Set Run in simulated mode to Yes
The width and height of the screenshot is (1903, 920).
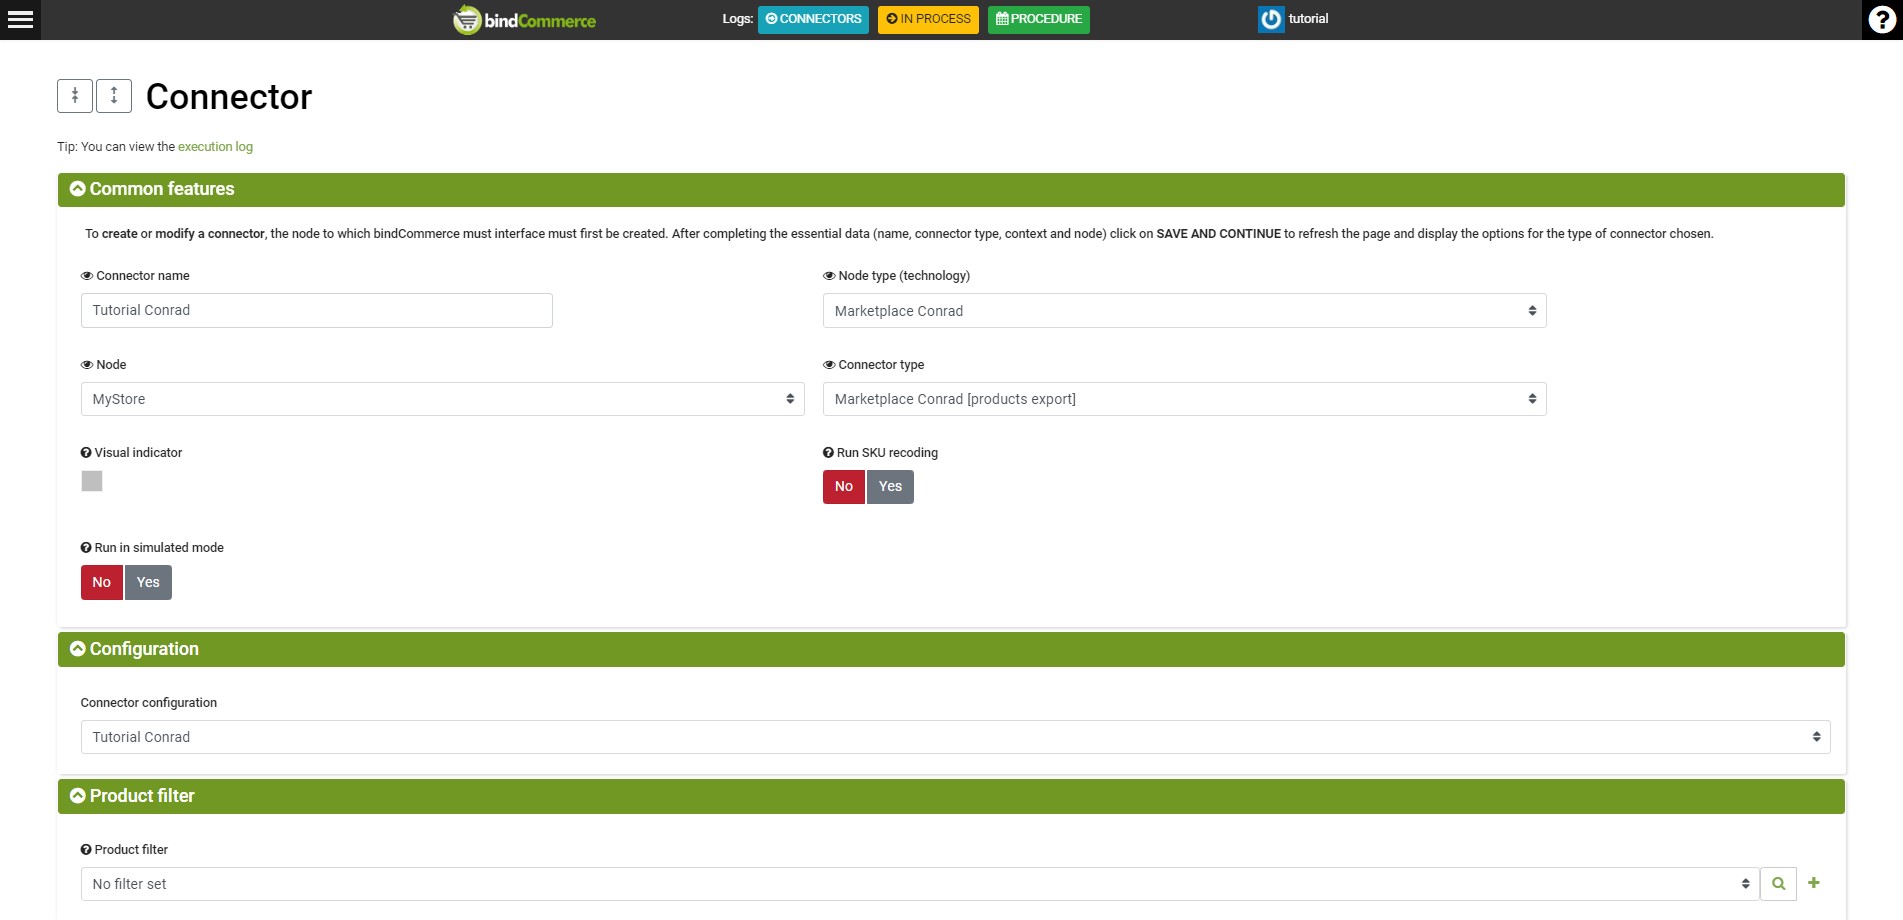[148, 583]
